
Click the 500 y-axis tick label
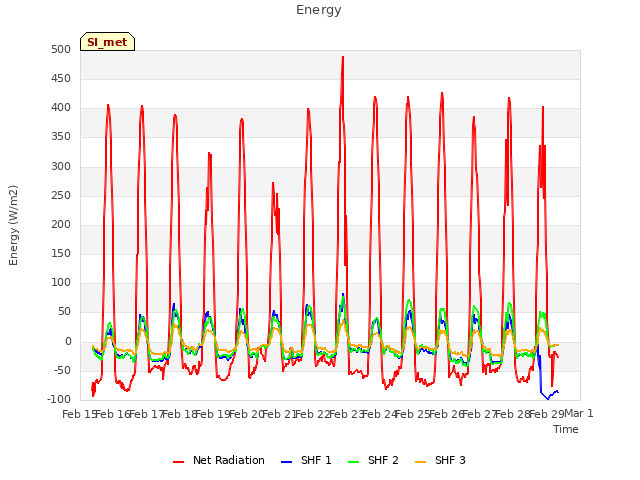pyautogui.click(x=61, y=50)
